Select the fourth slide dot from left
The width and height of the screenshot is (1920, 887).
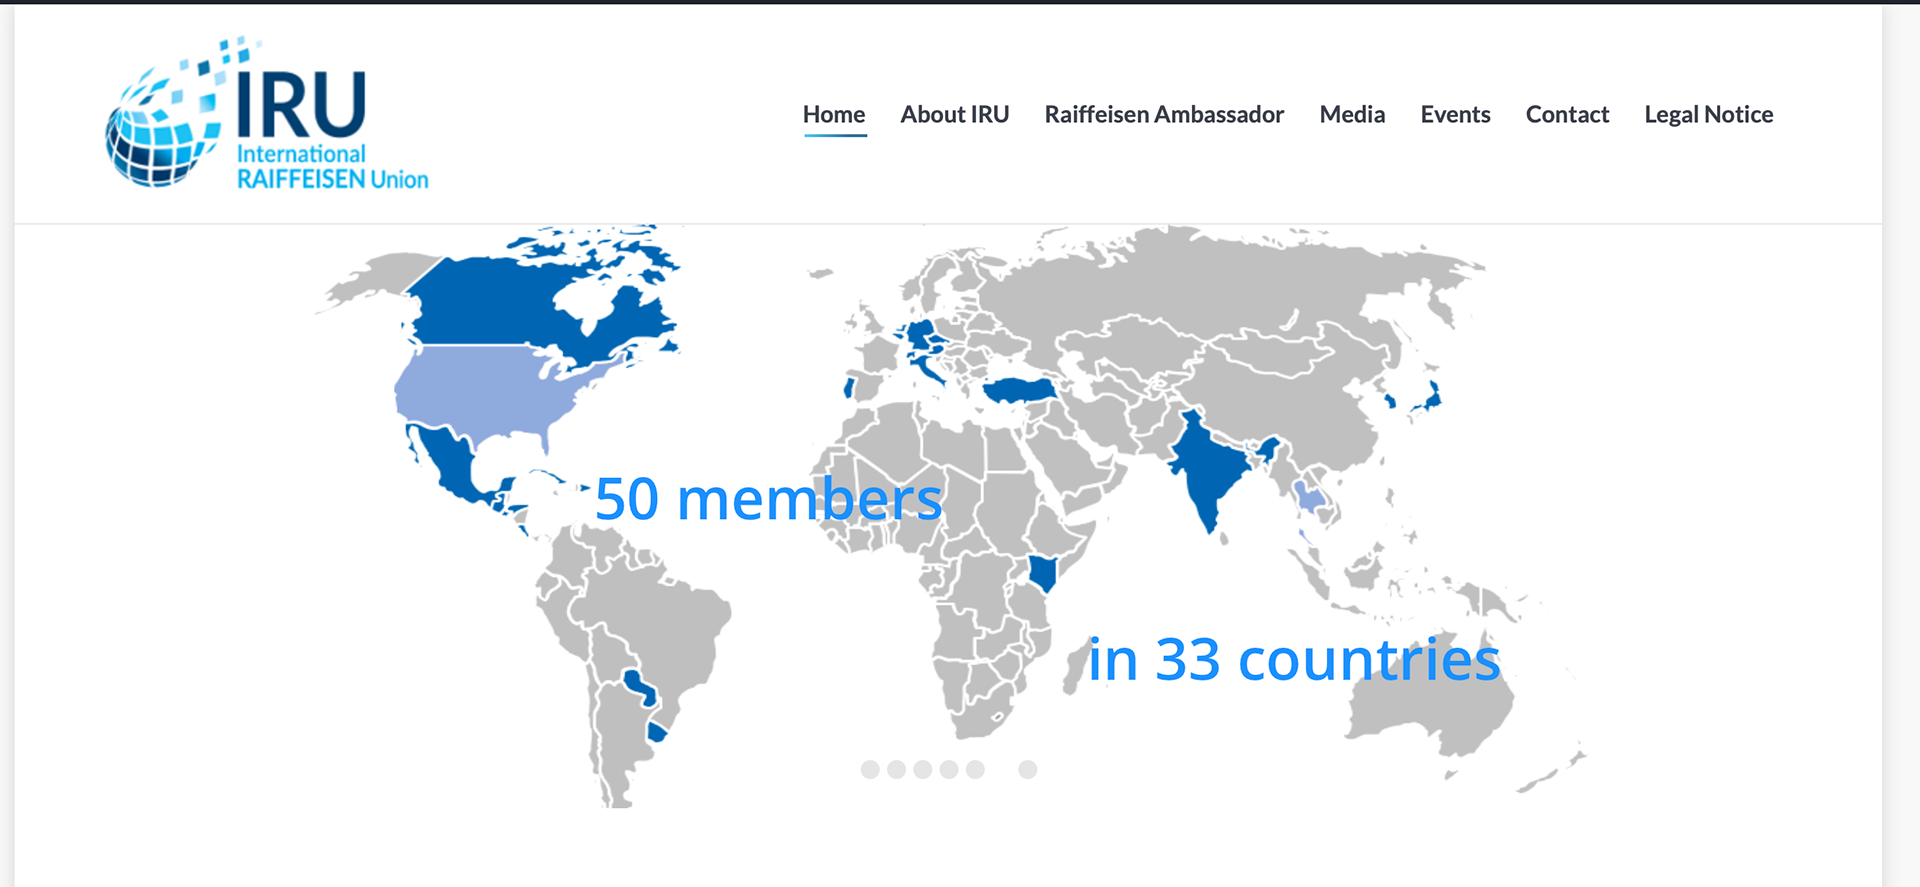949,769
